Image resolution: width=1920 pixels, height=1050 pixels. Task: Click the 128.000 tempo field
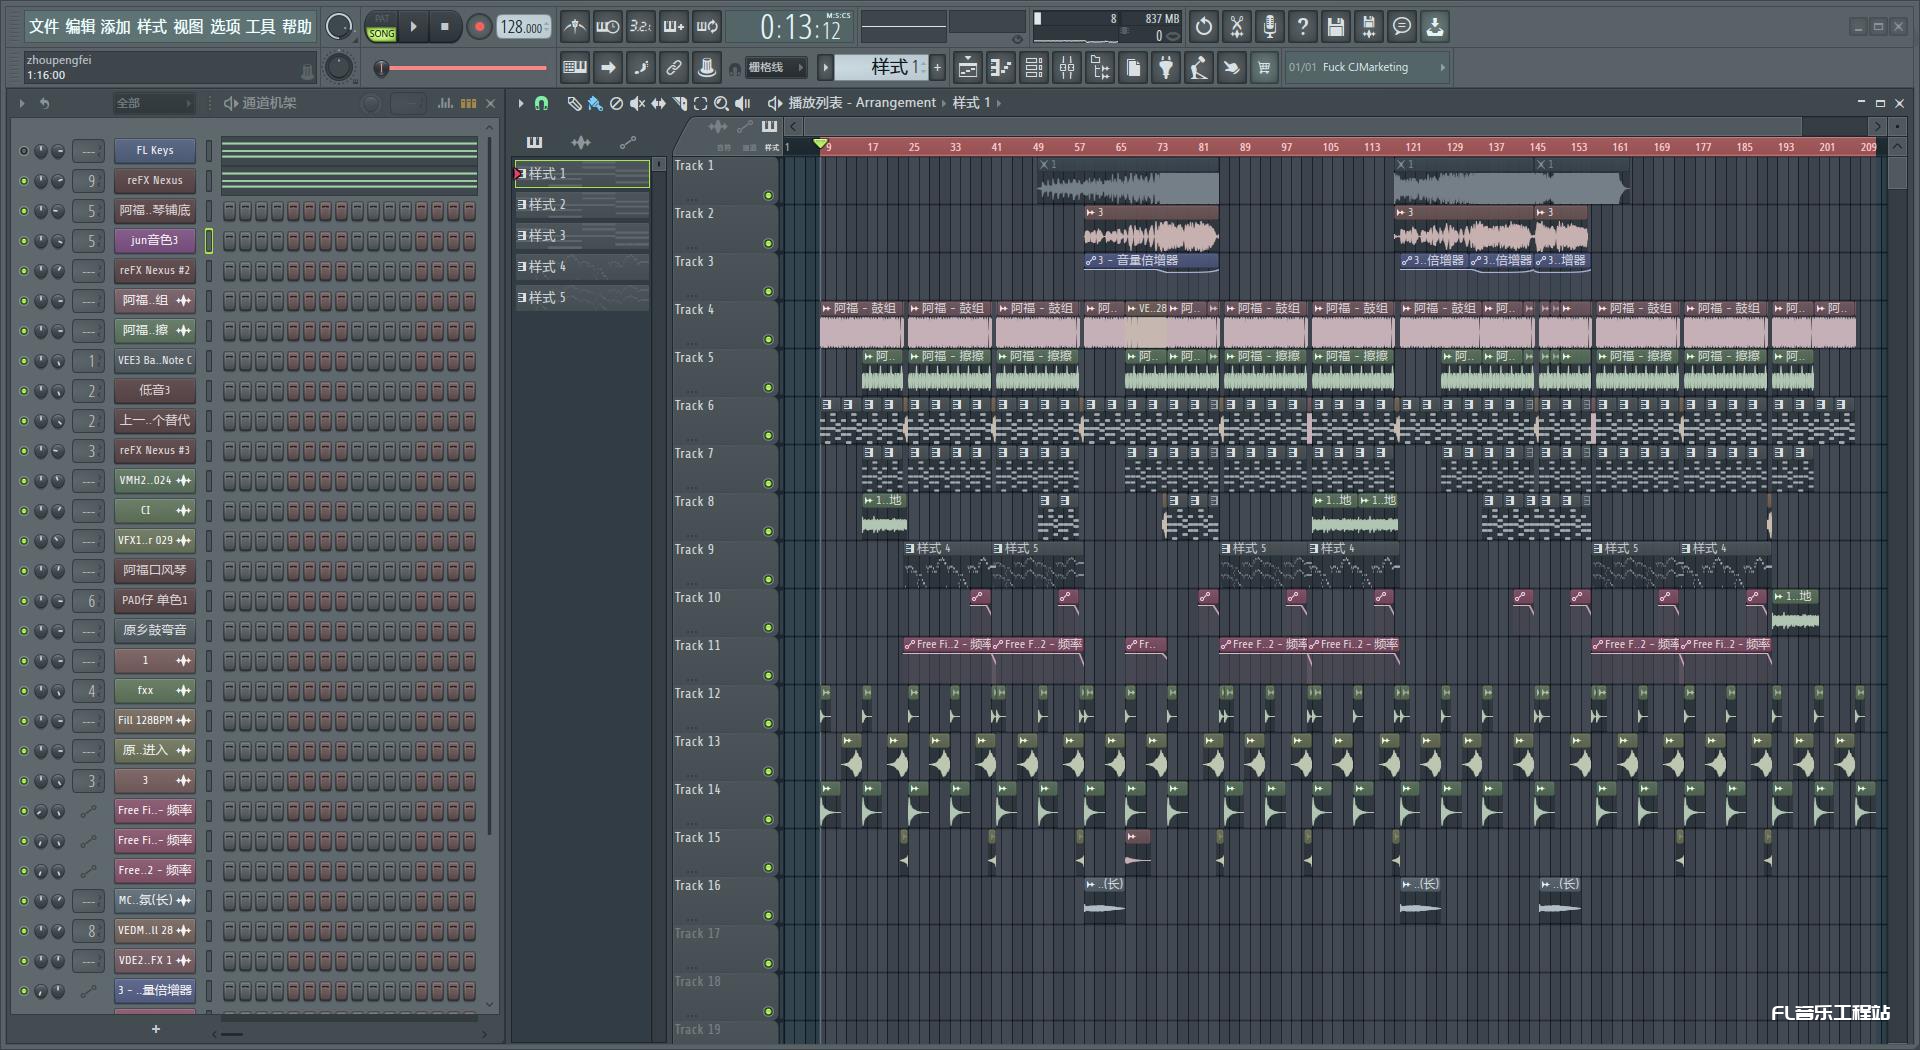tap(523, 27)
